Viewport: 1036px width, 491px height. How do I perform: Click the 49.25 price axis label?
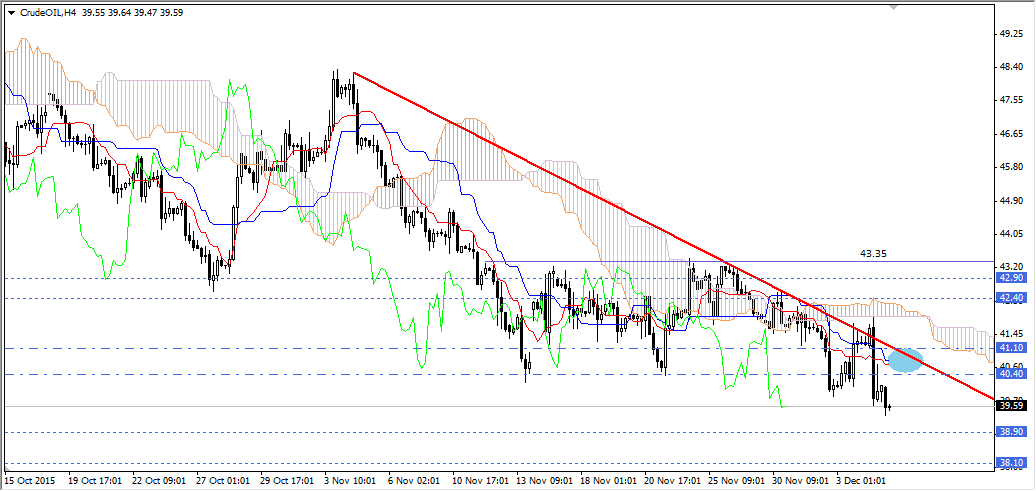(1012, 34)
